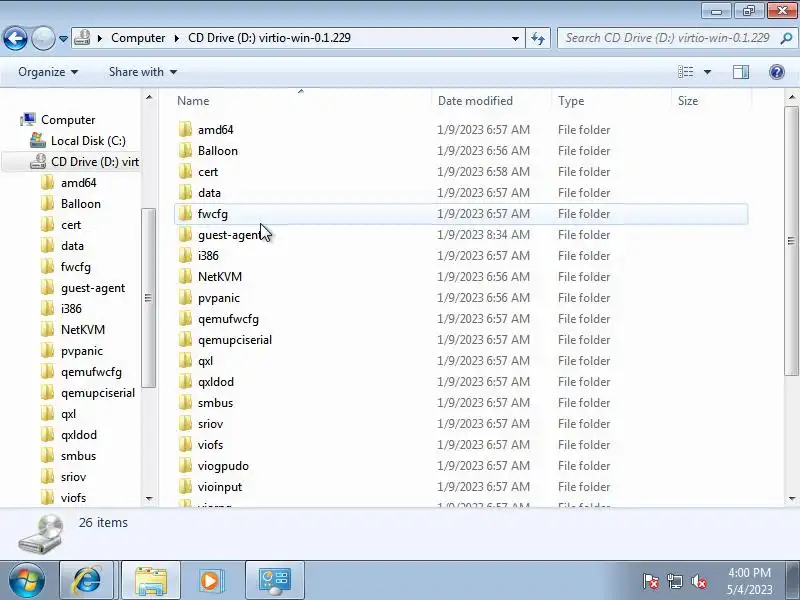
Task: Refresh the folder view
Action: pyautogui.click(x=538, y=38)
